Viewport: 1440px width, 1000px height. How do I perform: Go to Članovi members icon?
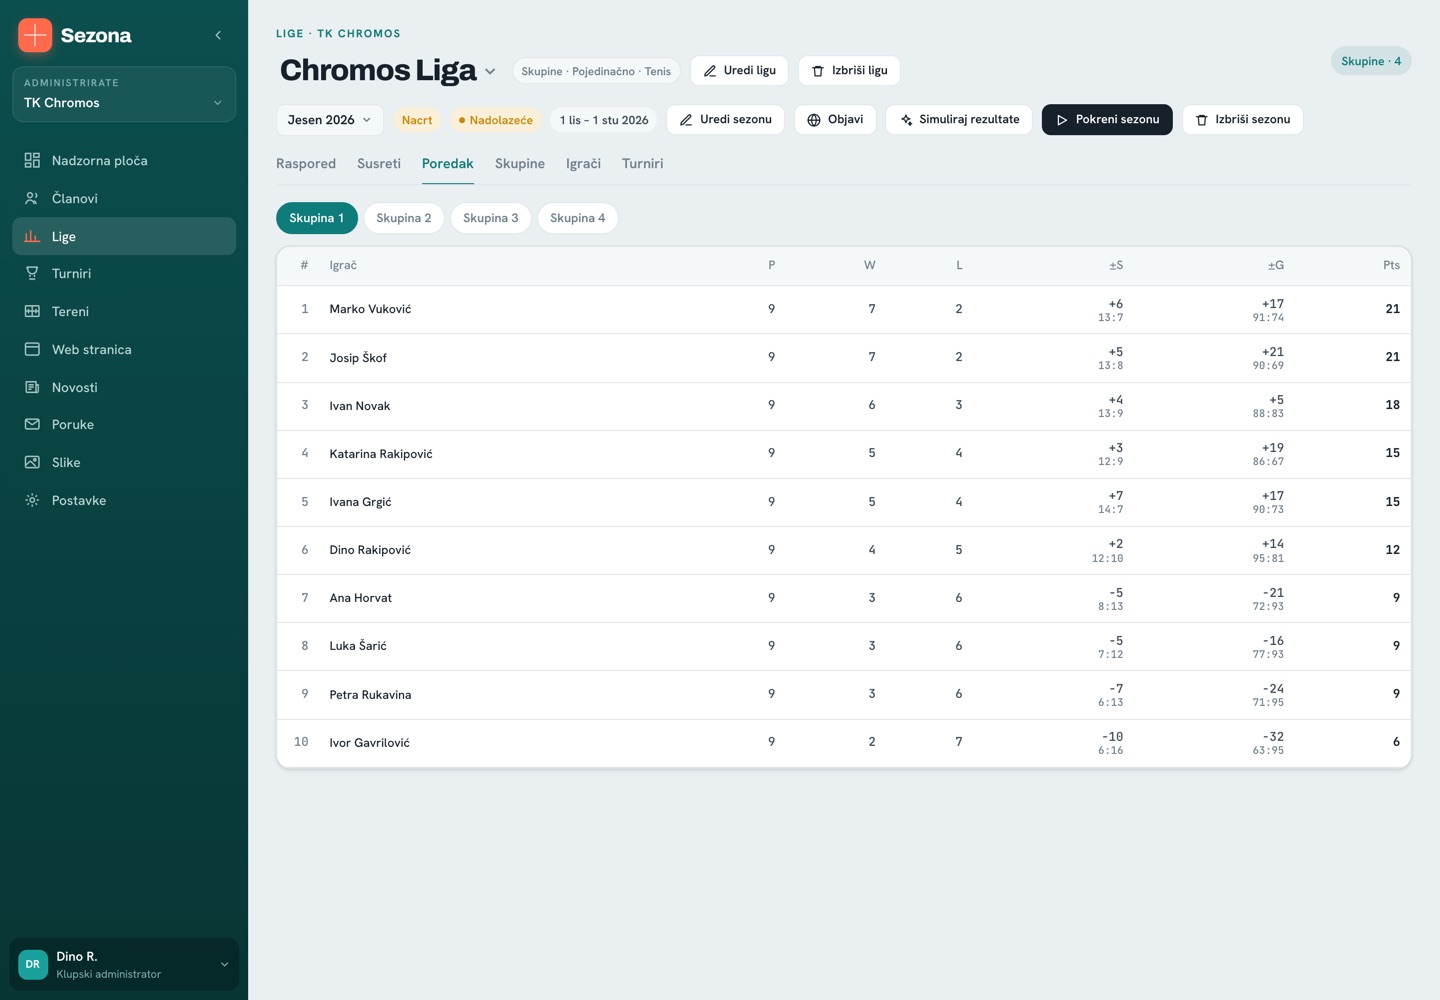point(32,198)
